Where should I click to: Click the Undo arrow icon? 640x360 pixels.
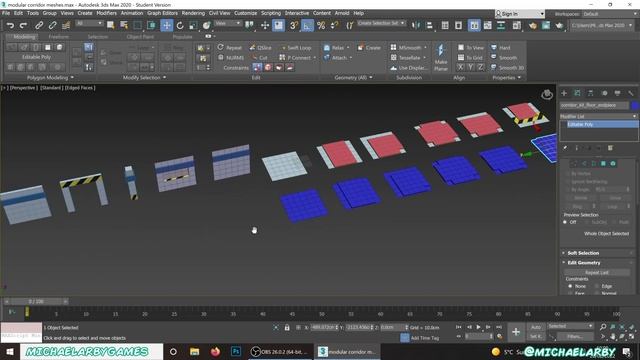(x=10, y=25)
